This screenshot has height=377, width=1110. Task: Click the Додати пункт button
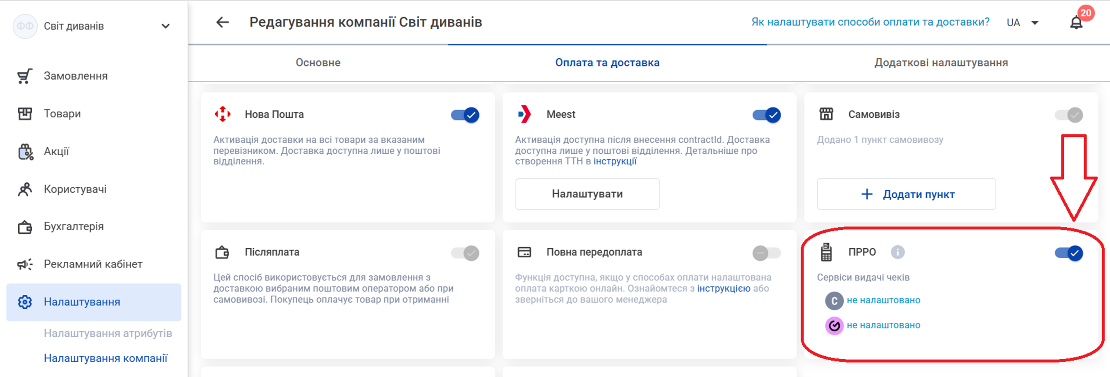tap(906, 194)
